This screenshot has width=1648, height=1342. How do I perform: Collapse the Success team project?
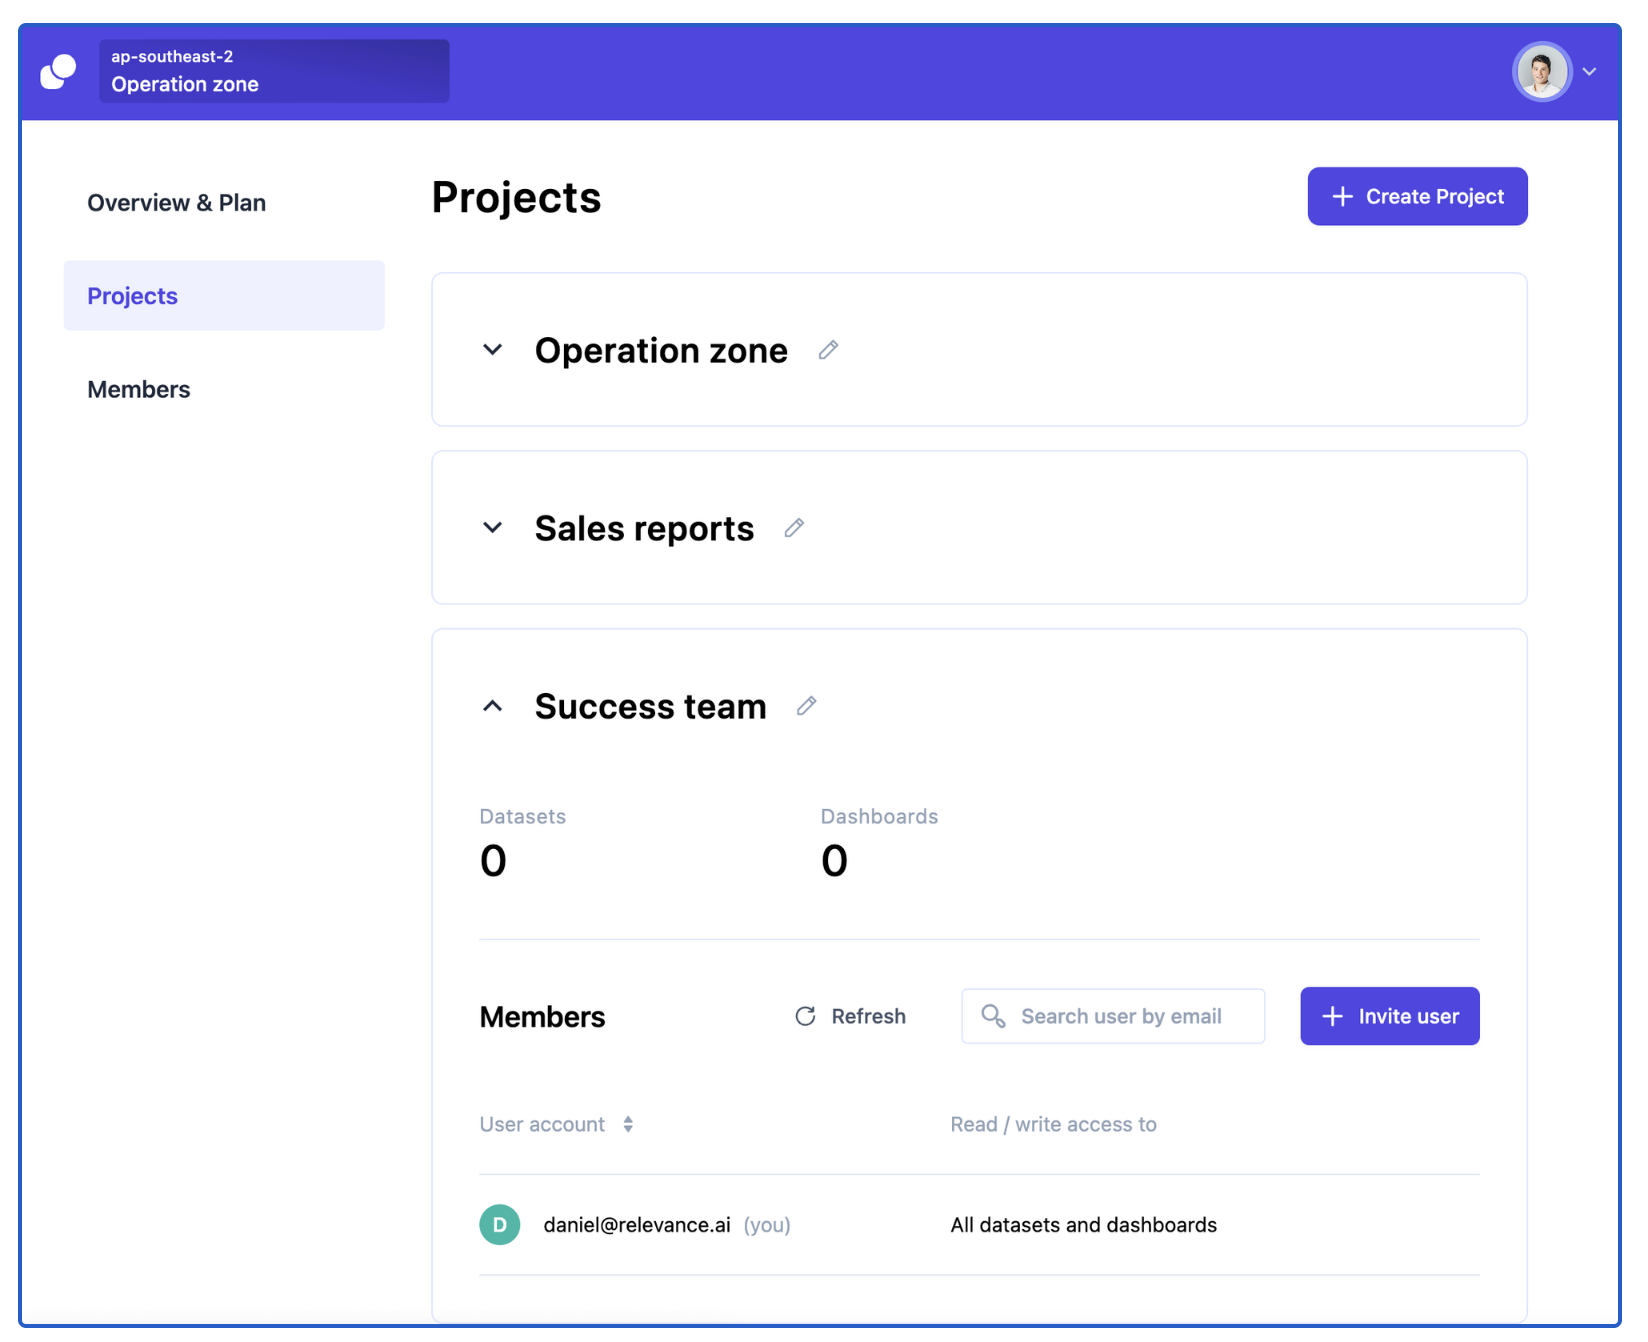pyautogui.click(x=492, y=706)
